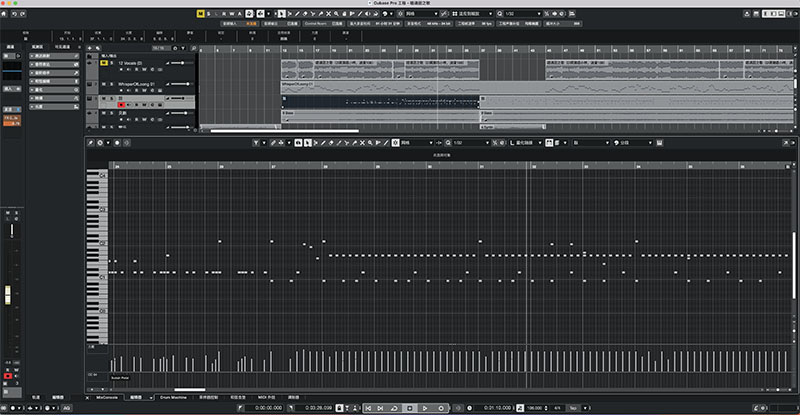
Task: Click the transport Stop button
Action: click(x=410, y=408)
